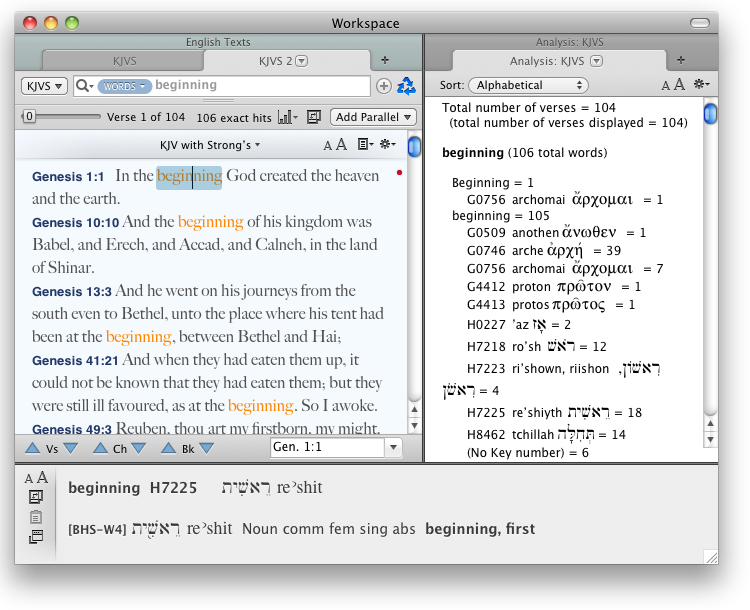Viewport: 750px width, 610px height.
Task: Toggle the WORDS search mode pill
Action: 125,86
